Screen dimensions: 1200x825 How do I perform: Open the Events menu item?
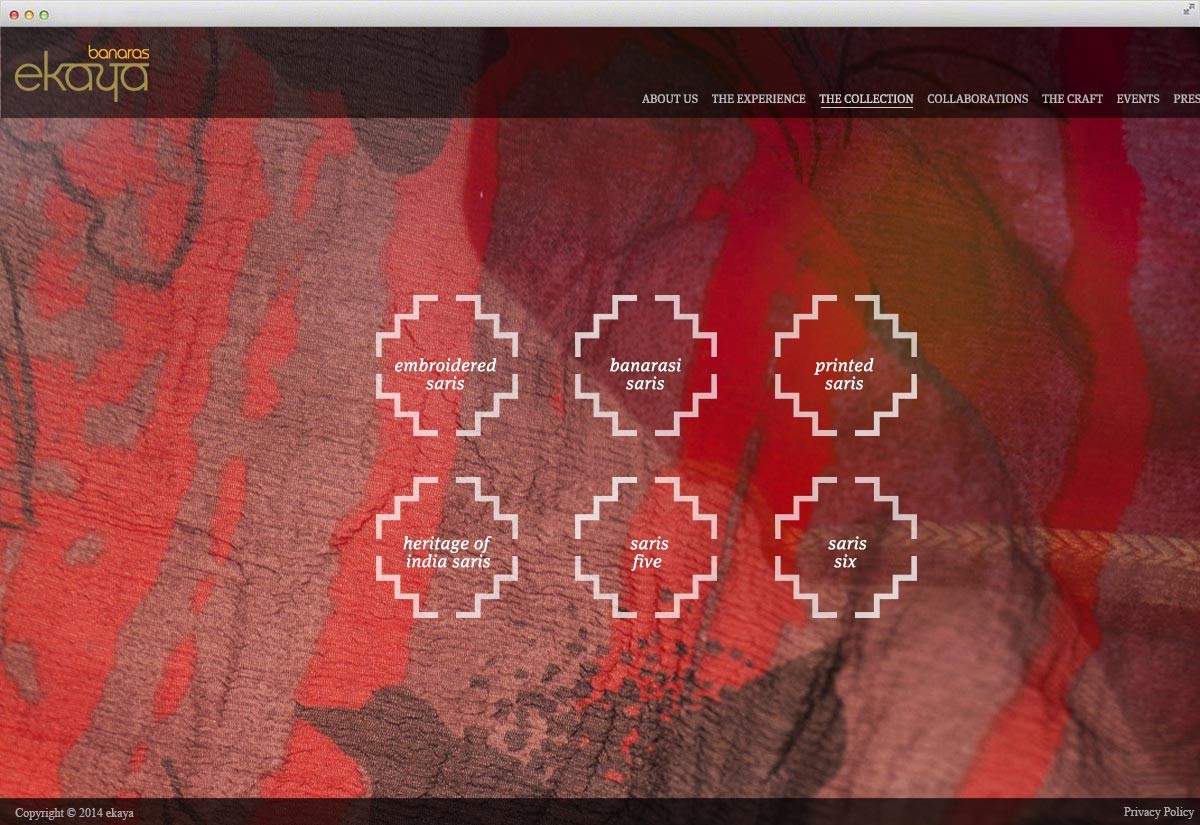coord(1138,99)
